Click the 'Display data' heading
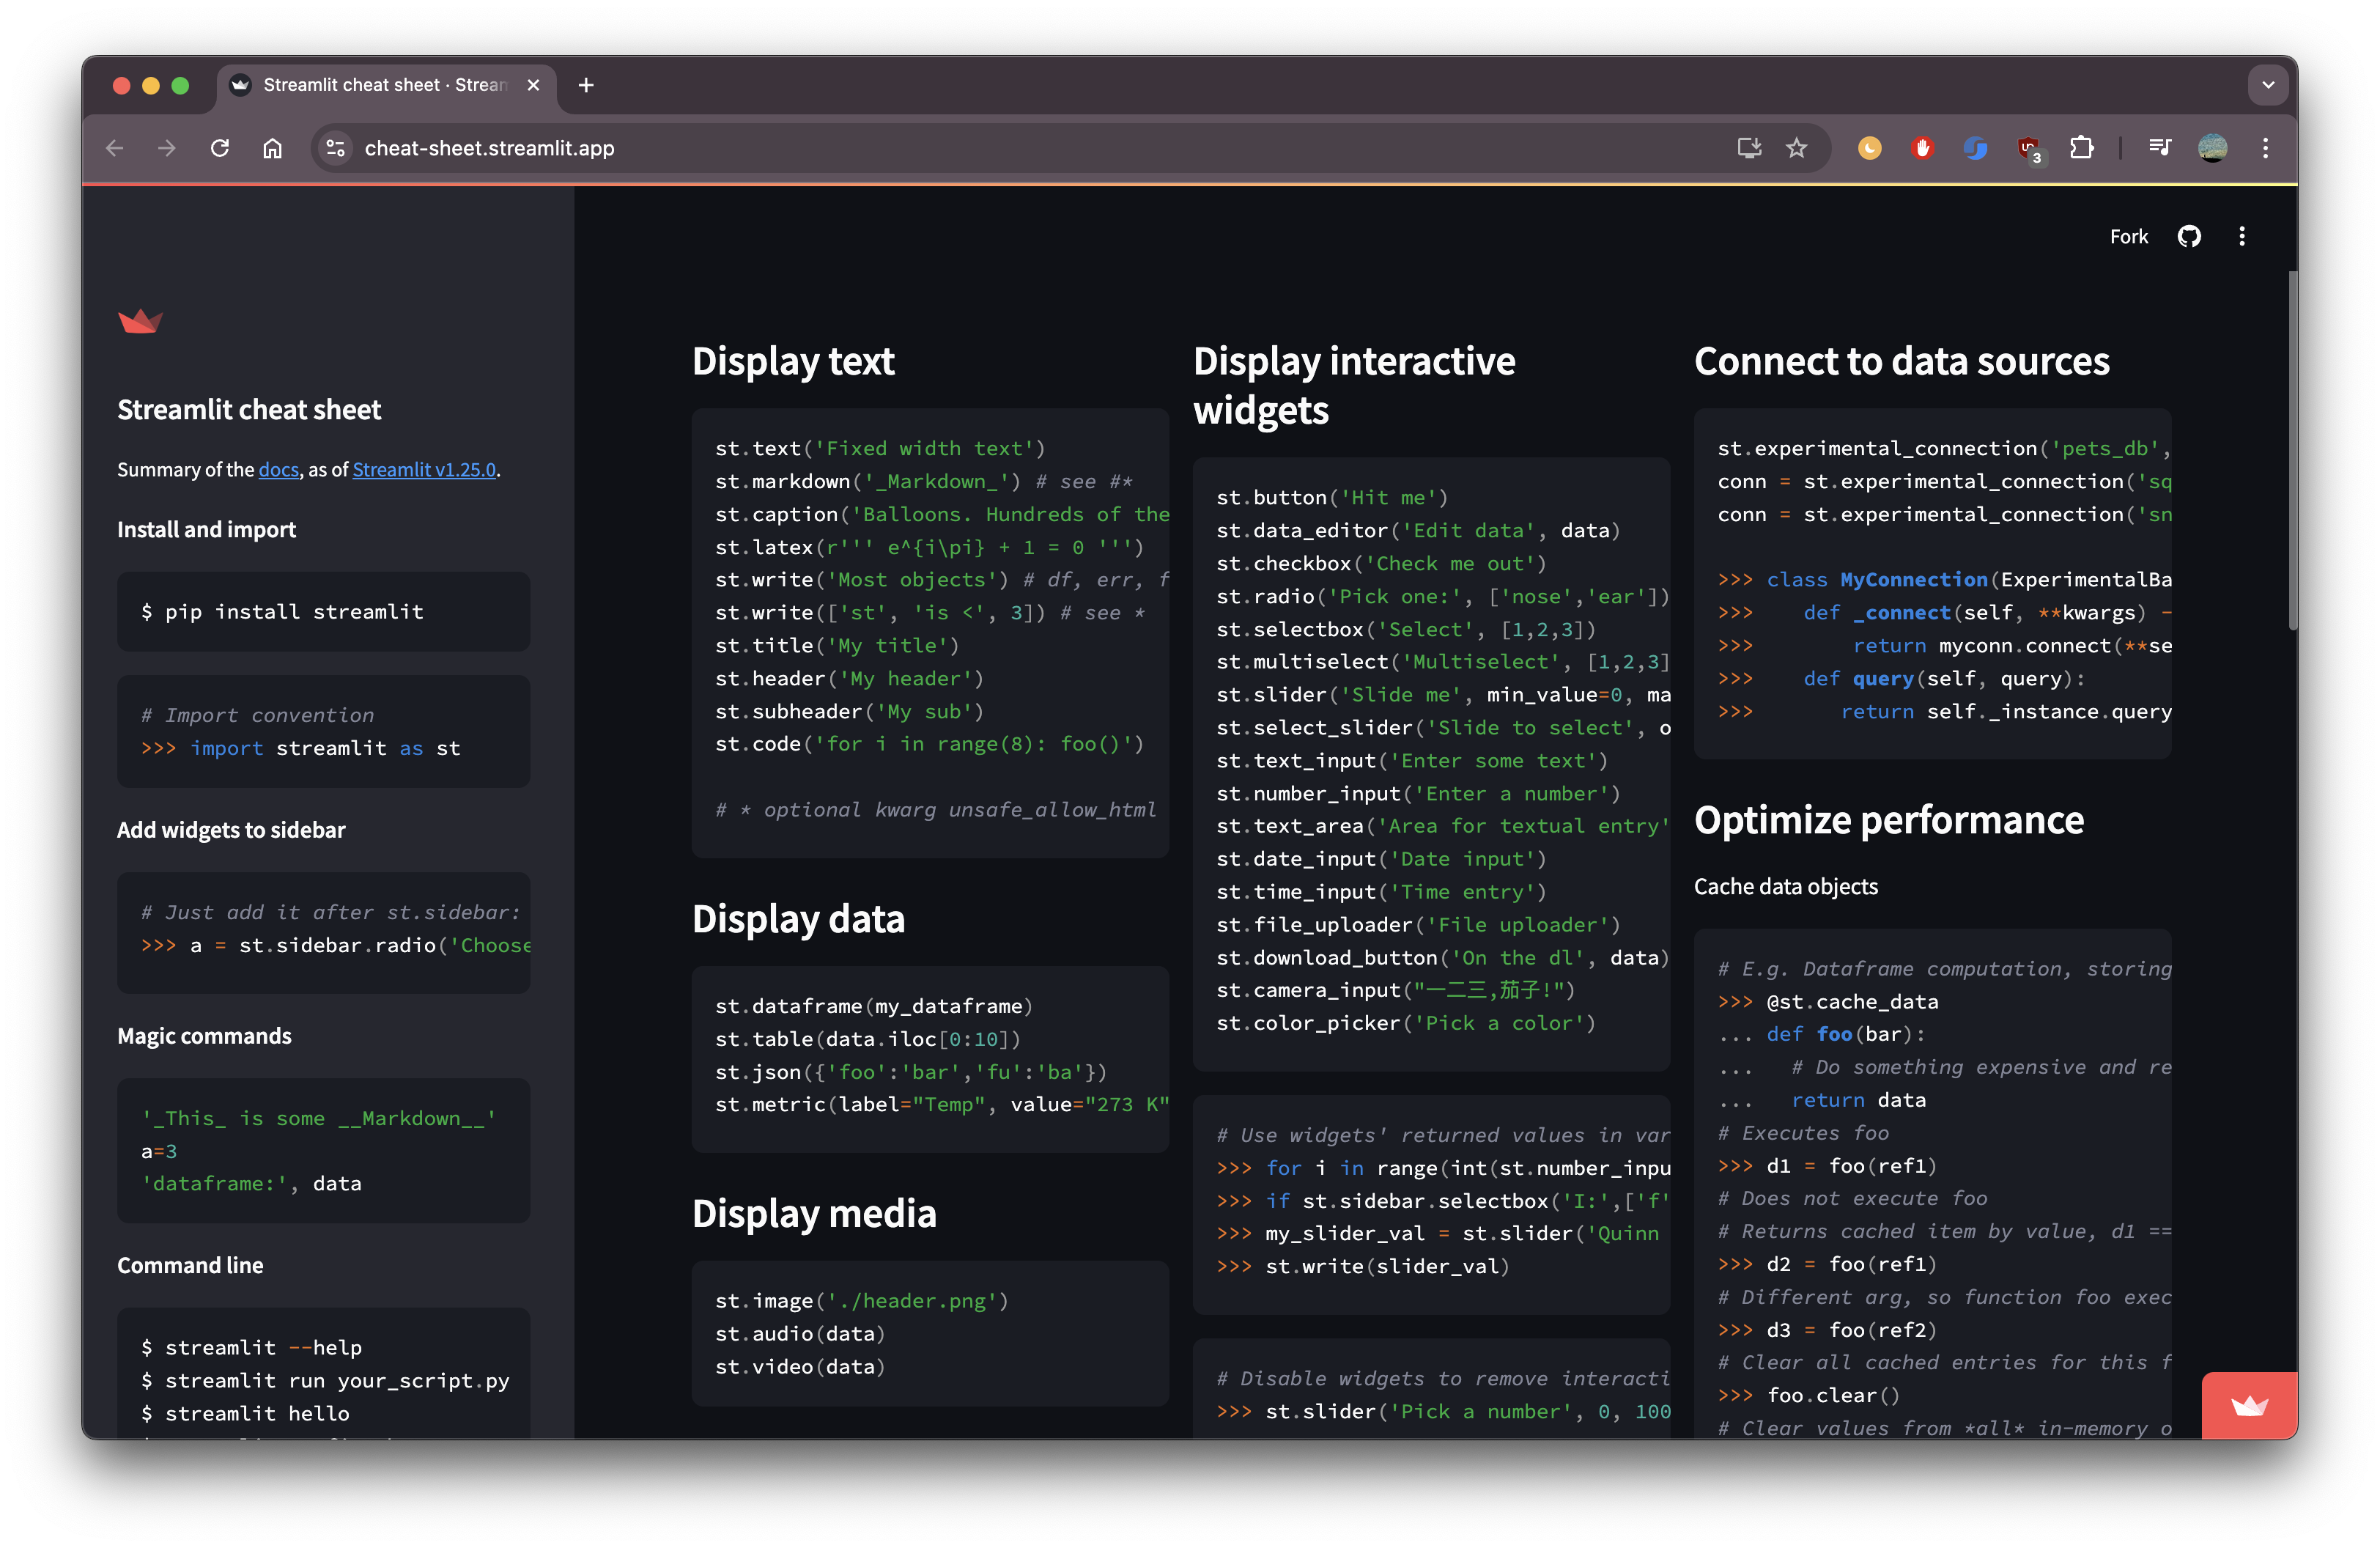Screen dimensions: 2380x1548 (x=798, y=919)
